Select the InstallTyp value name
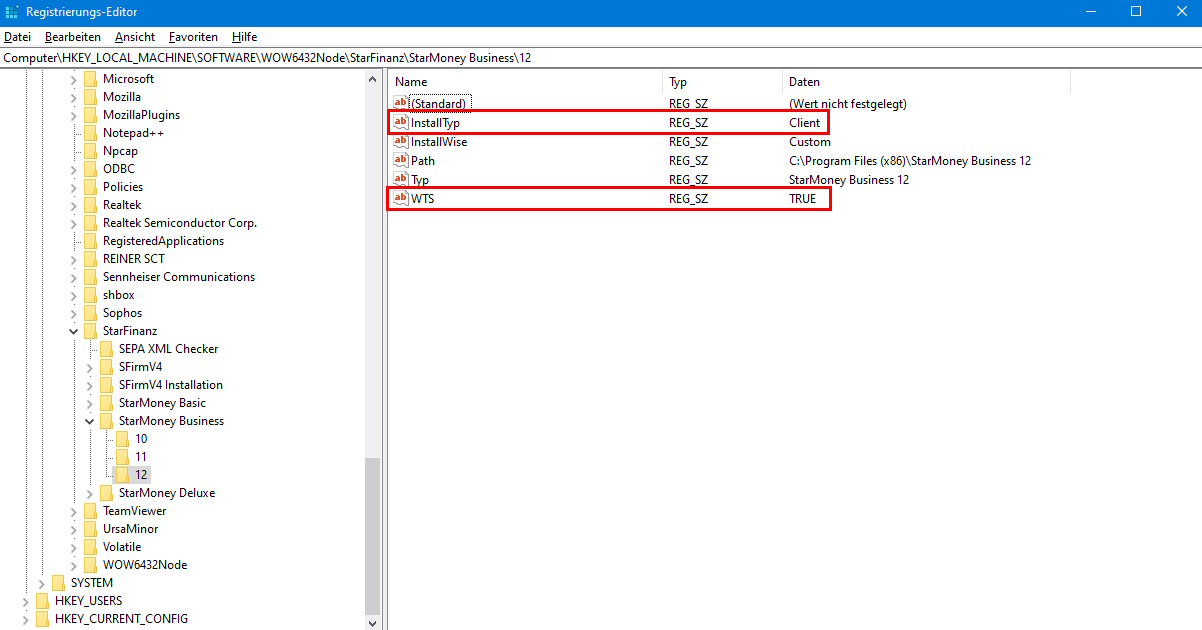This screenshot has width=1202, height=630. (x=435, y=123)
